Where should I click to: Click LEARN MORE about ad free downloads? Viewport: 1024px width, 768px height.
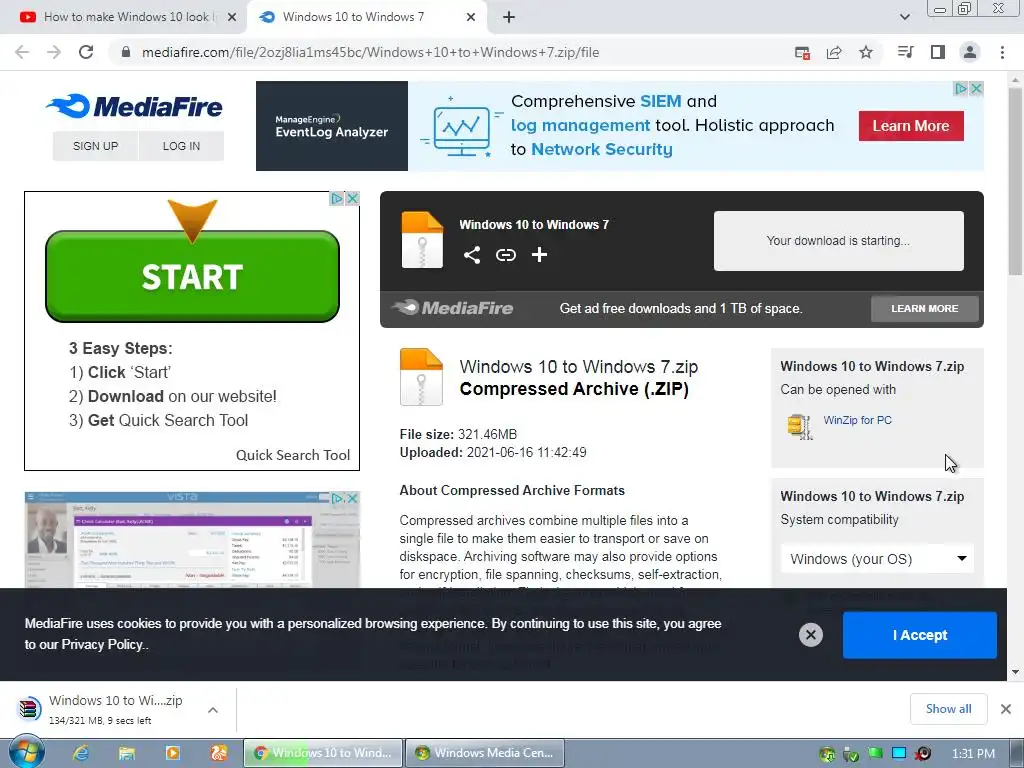click(925, 308)
